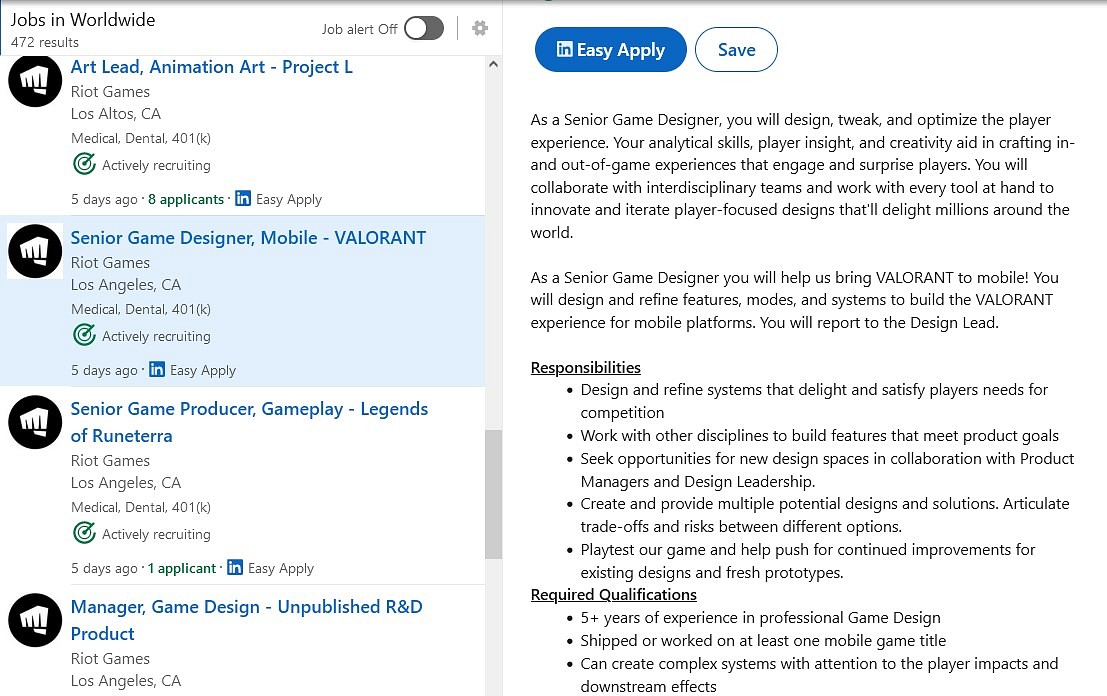Viewport: 1107px width, 696px height.
Task: Click bullet 'Can create complex systems with attention'
Action: coord(819,675)
